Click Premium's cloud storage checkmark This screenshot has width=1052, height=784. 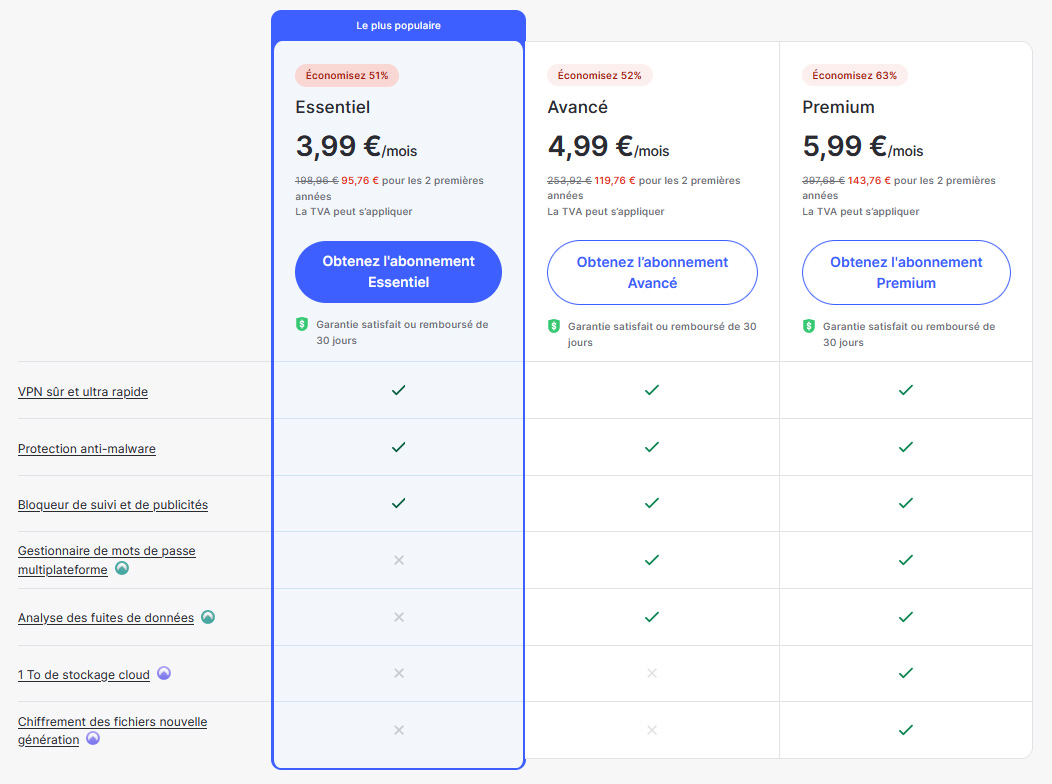(905, 674)
